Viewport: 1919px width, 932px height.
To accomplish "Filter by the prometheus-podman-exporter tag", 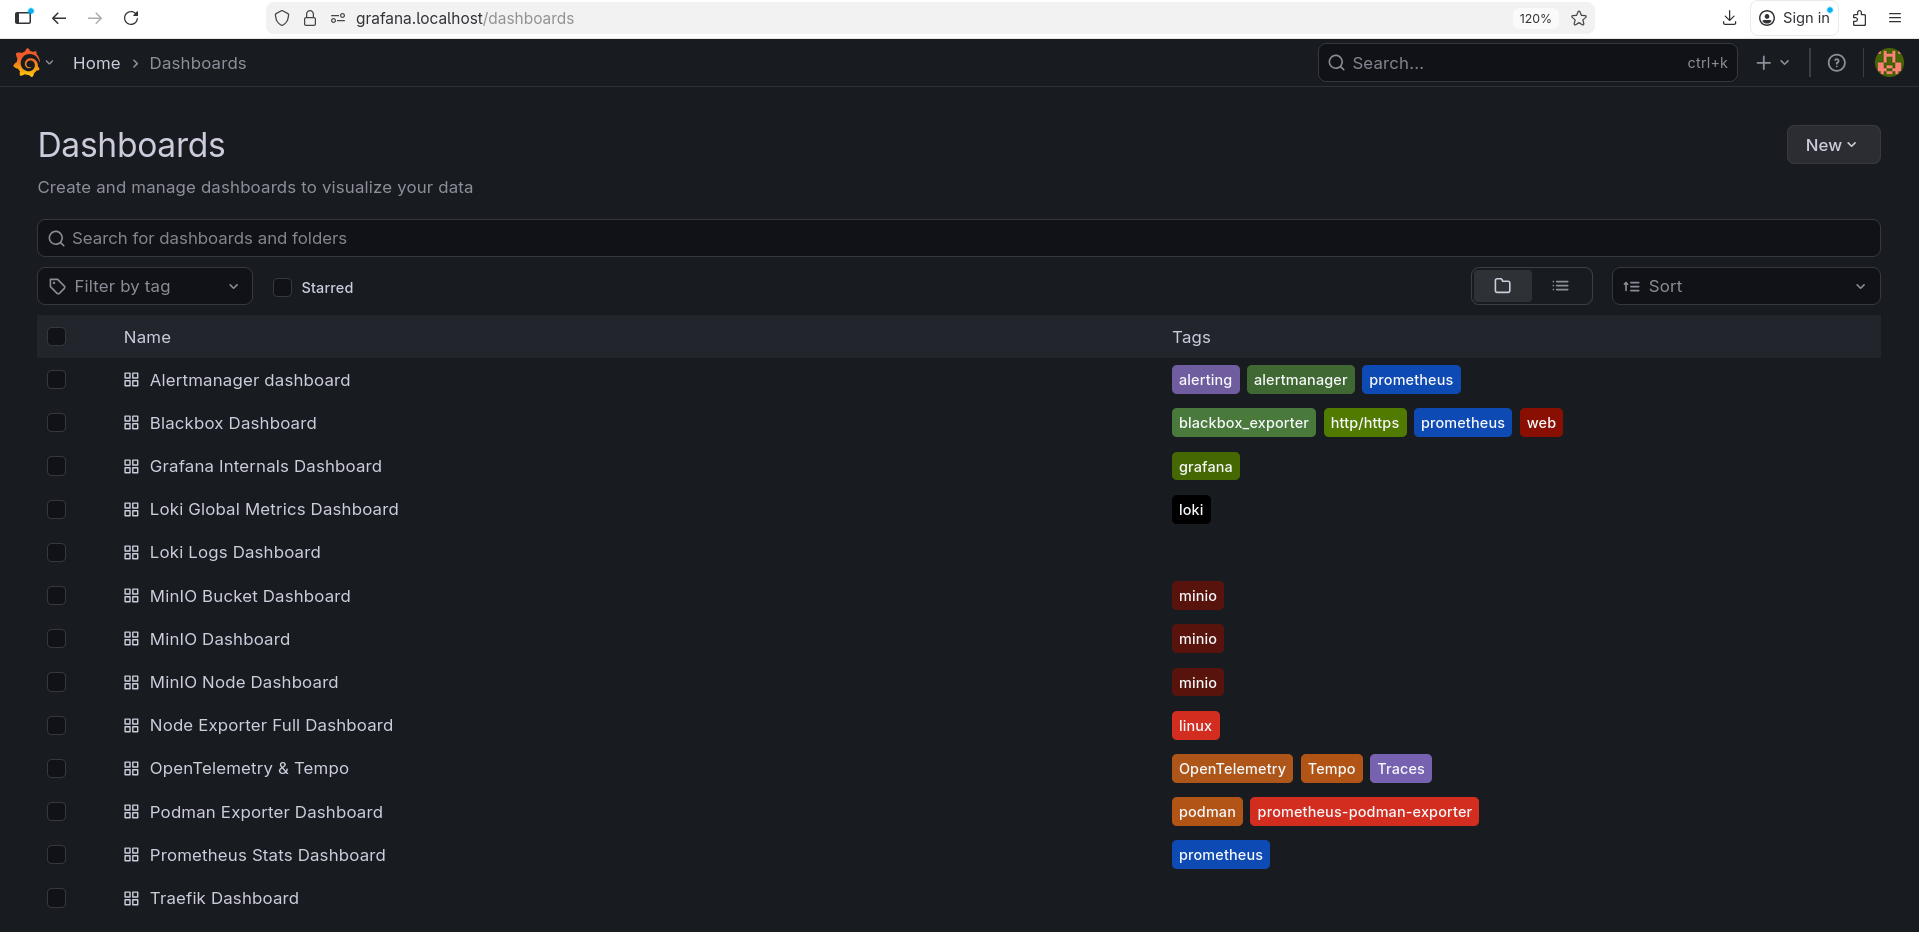I will click(1364, 812).
